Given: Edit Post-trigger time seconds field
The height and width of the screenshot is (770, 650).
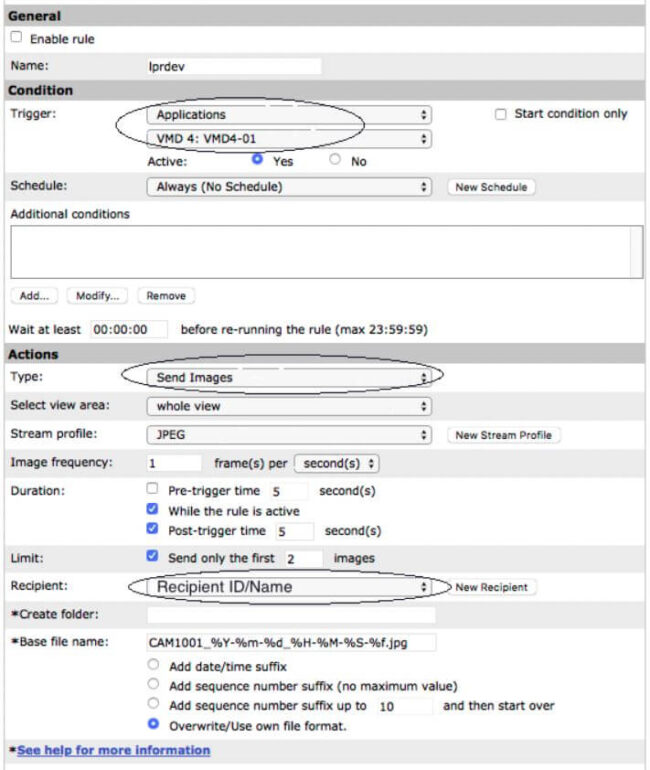Looking at the screenshot, I should point(294,531).
